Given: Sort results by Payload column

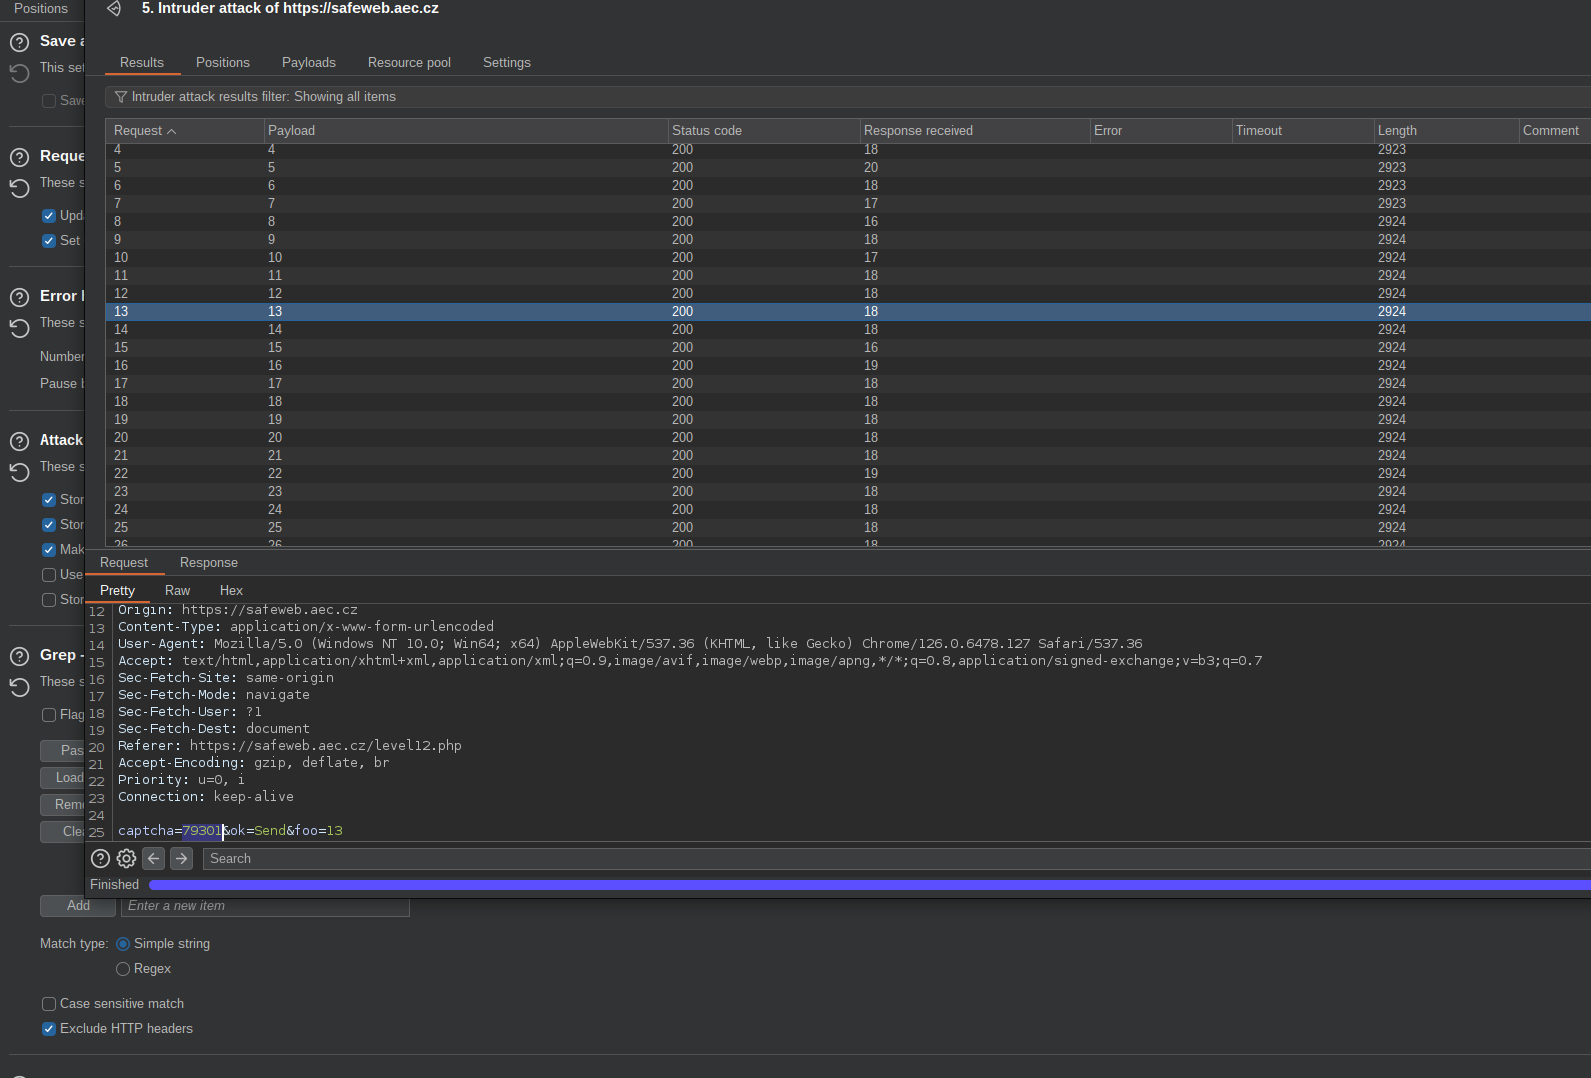Looking at the screenshot, I should point(466,131).
